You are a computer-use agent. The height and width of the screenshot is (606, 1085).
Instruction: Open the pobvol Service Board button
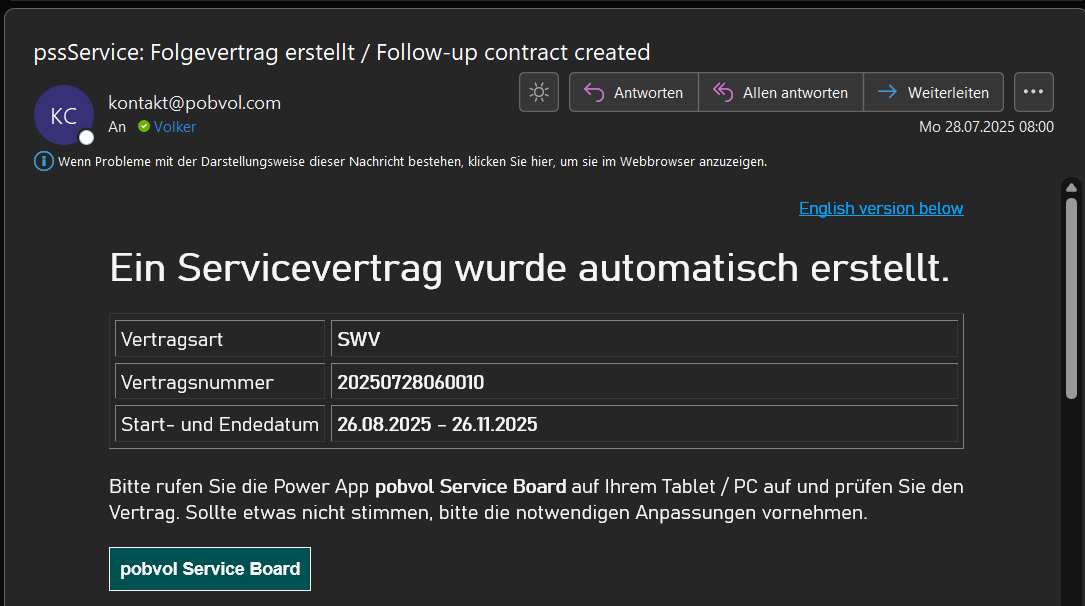click(x=210, y=569)
